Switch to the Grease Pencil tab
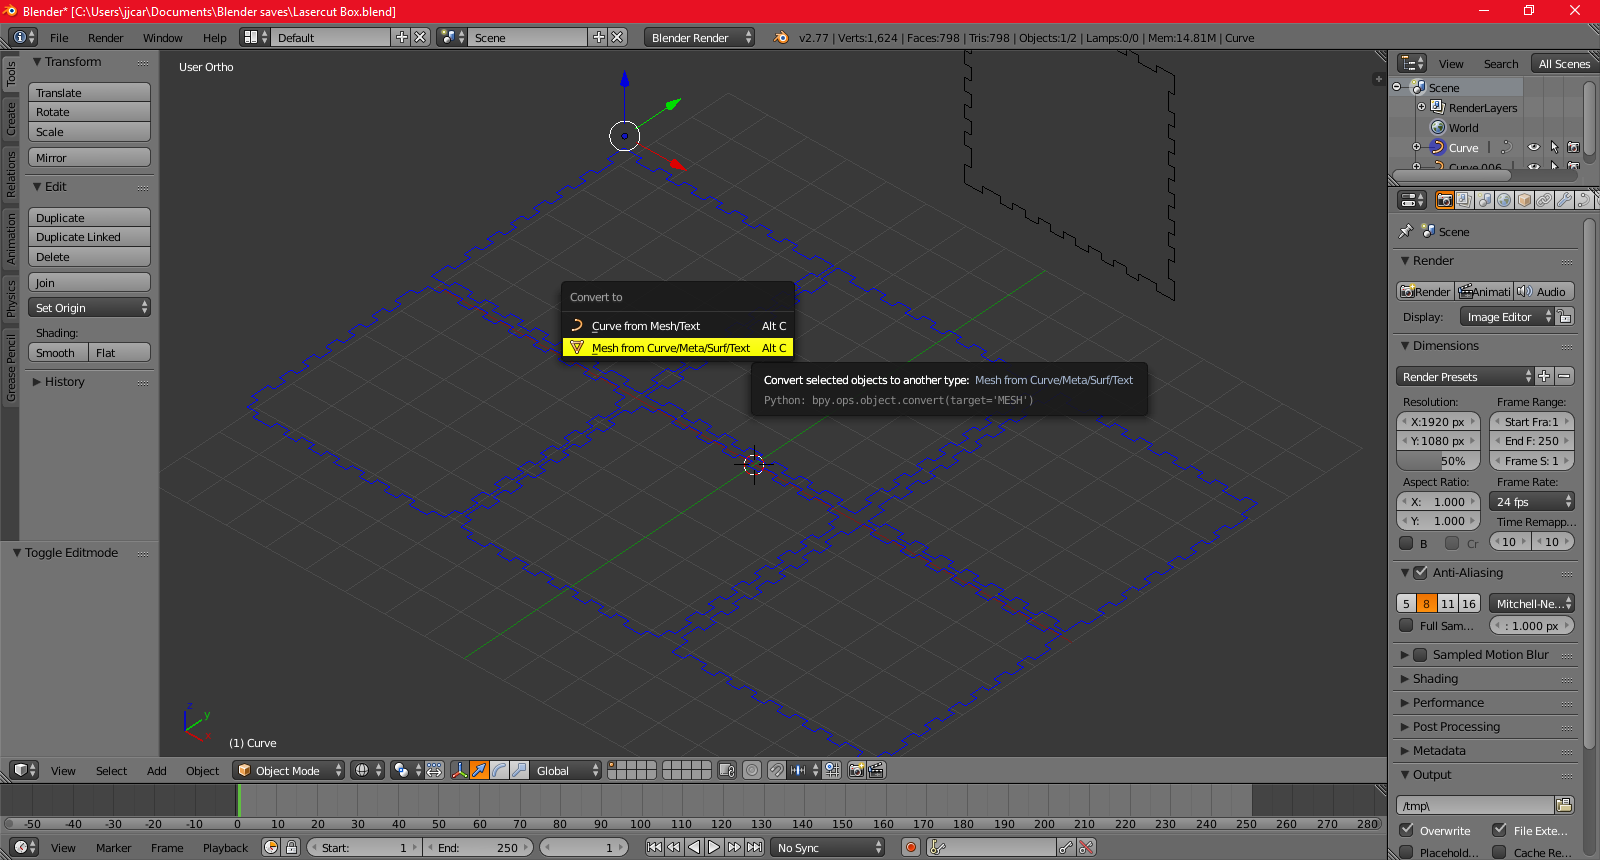The image size is (1600, 860). (x=11, y=368)
